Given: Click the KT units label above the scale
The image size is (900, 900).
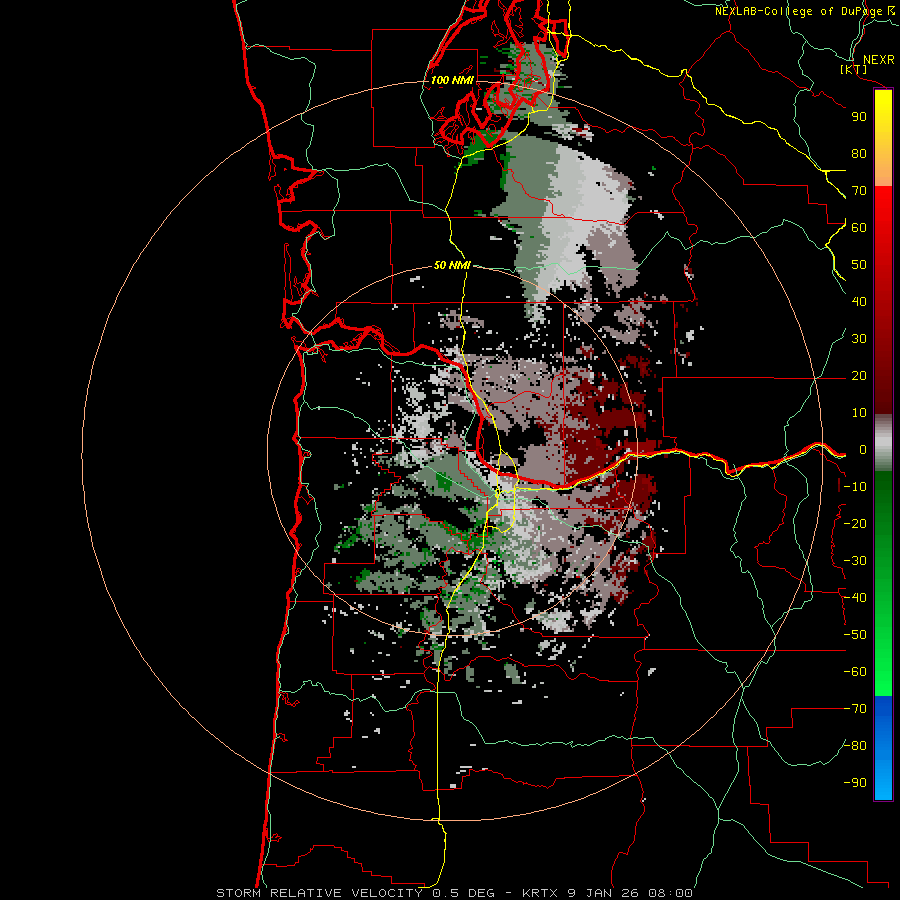Looking at the screenshot, I should [854, 69].
